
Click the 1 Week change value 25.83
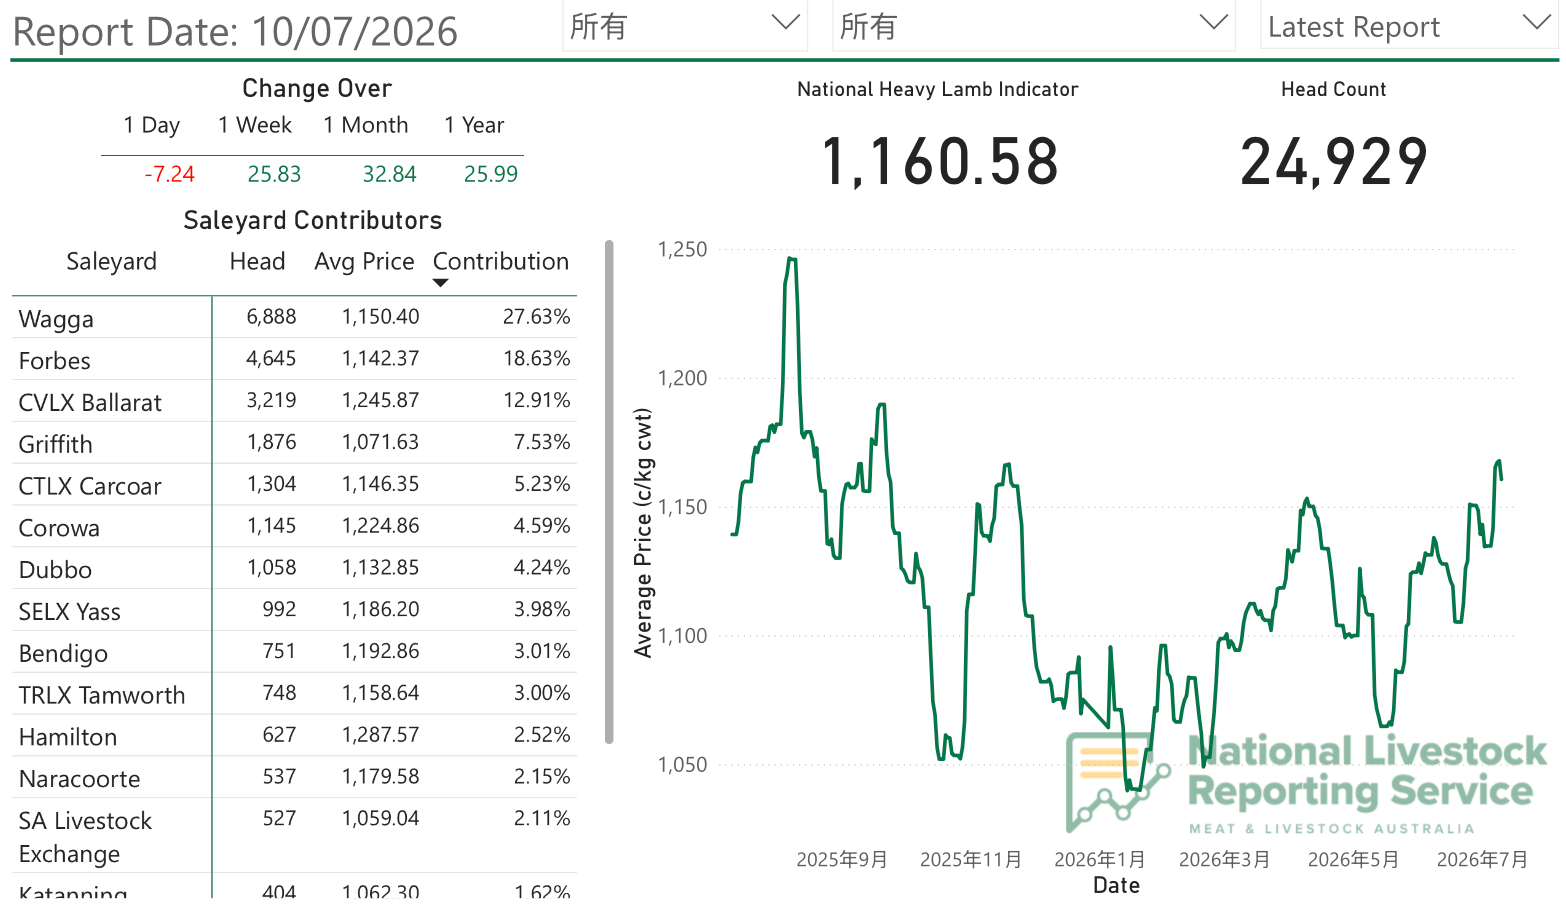point(274,174)
